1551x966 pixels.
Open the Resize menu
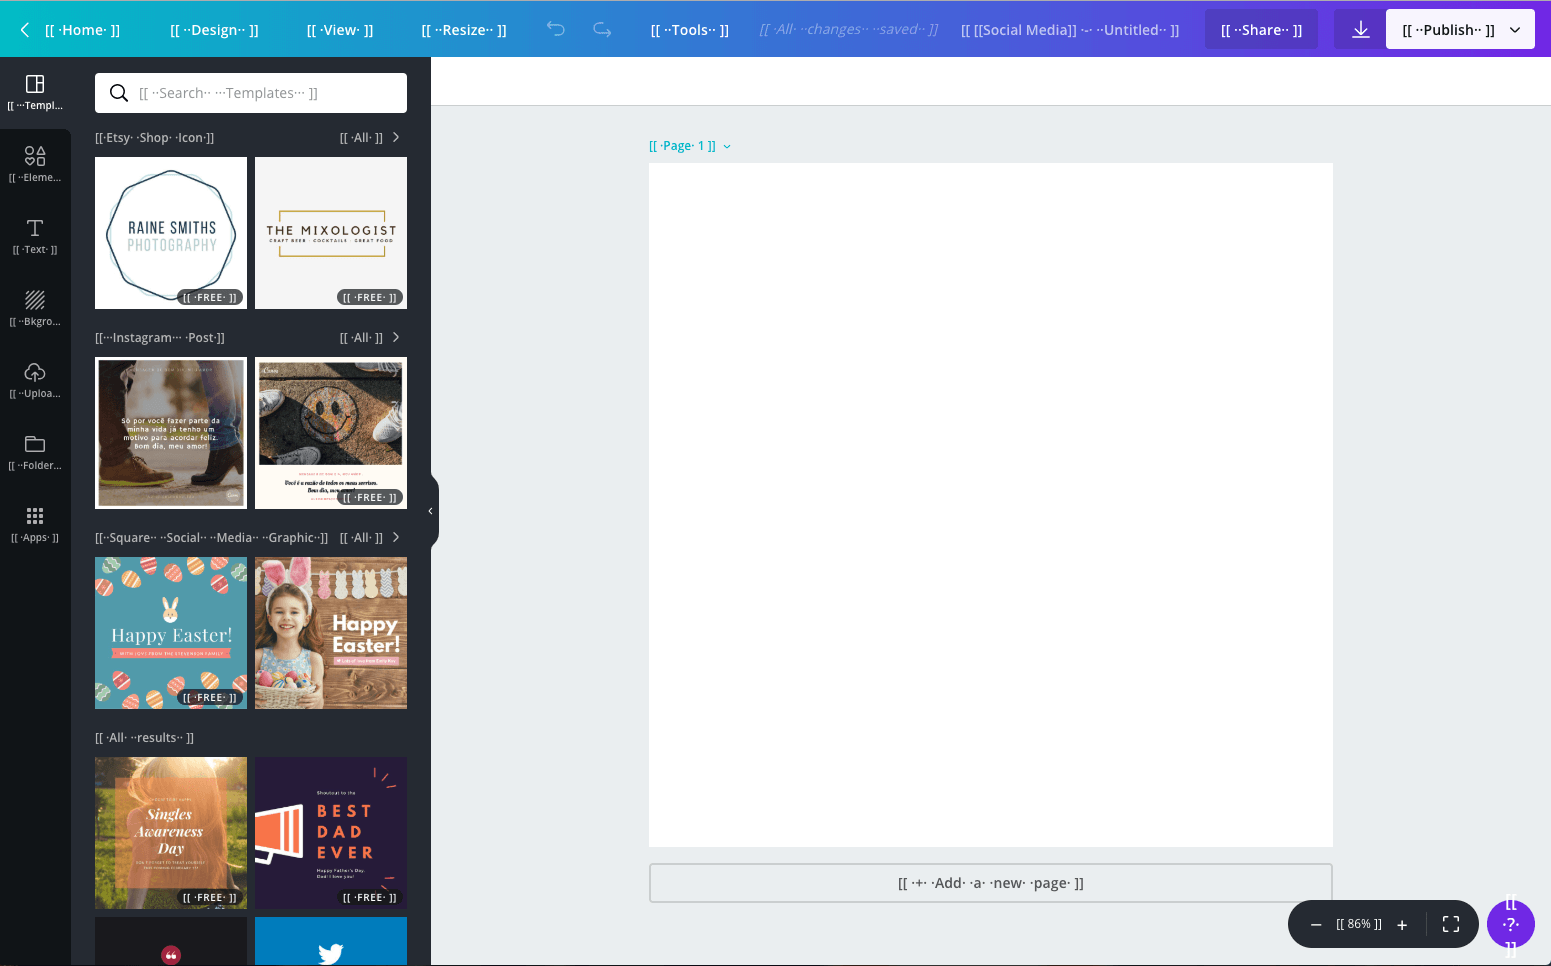click(x=464, y=29)
